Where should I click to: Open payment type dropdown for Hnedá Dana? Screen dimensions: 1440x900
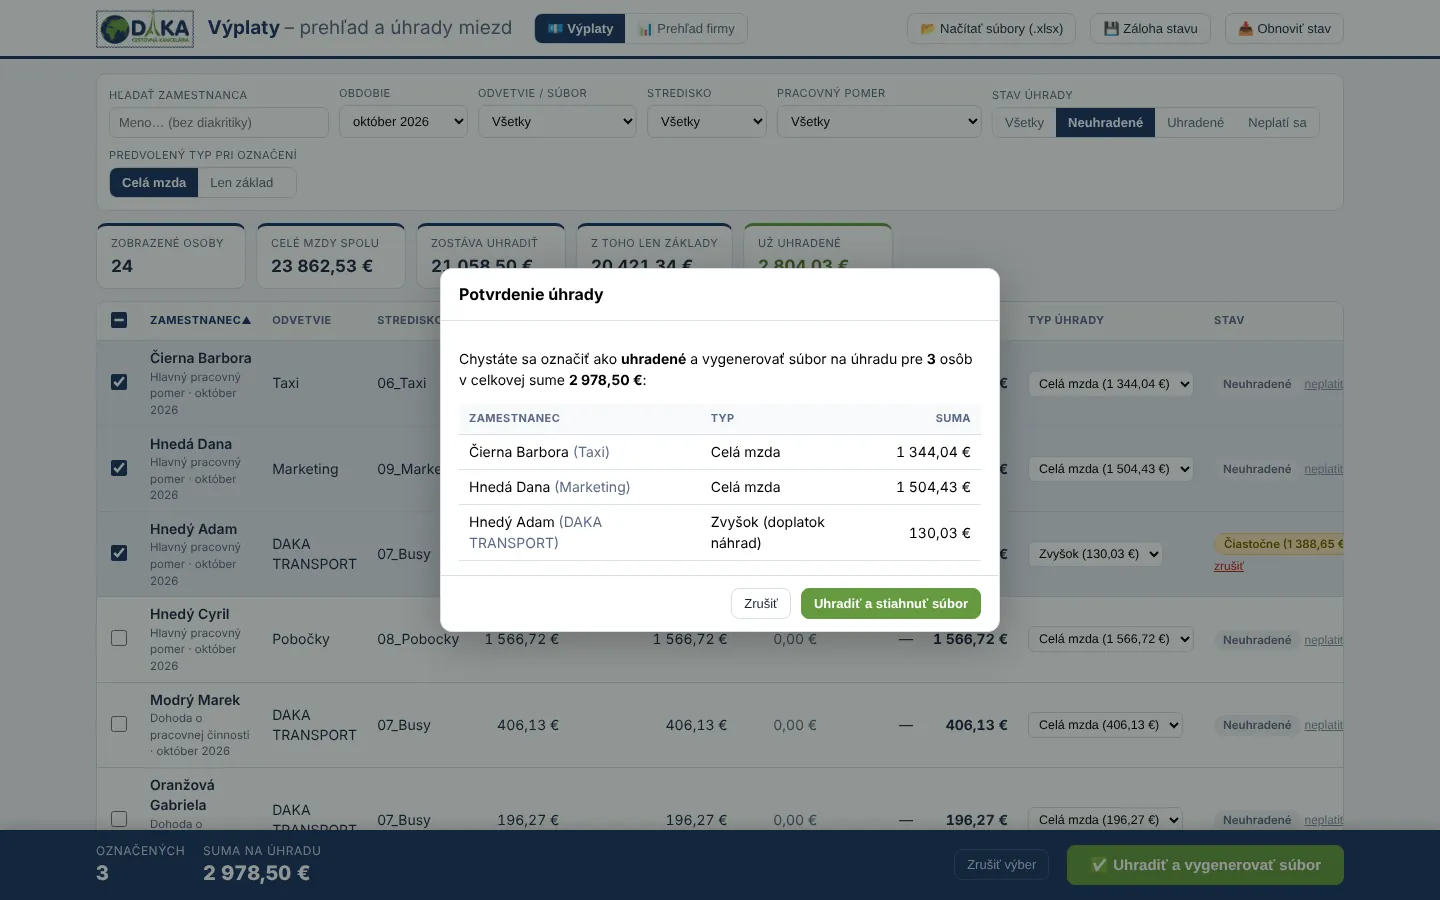pyautogui.click(x=1110, y=469)
